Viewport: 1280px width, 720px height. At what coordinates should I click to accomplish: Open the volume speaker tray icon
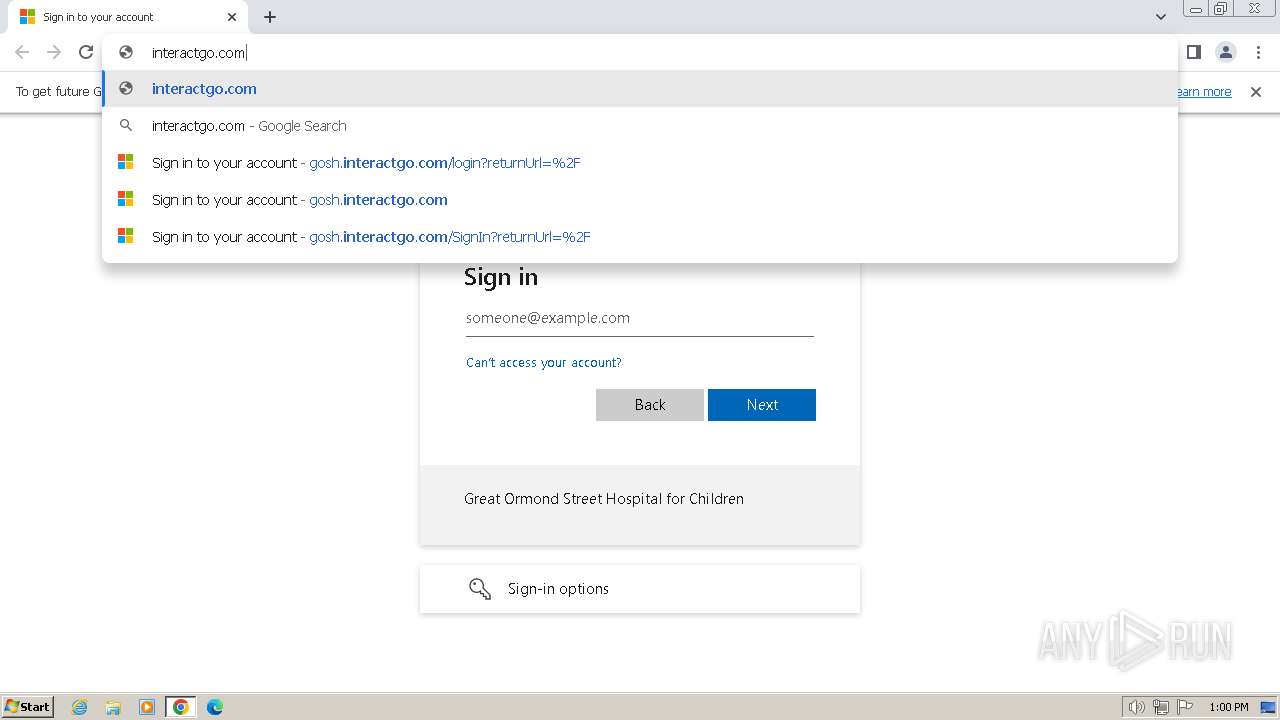1136,707
